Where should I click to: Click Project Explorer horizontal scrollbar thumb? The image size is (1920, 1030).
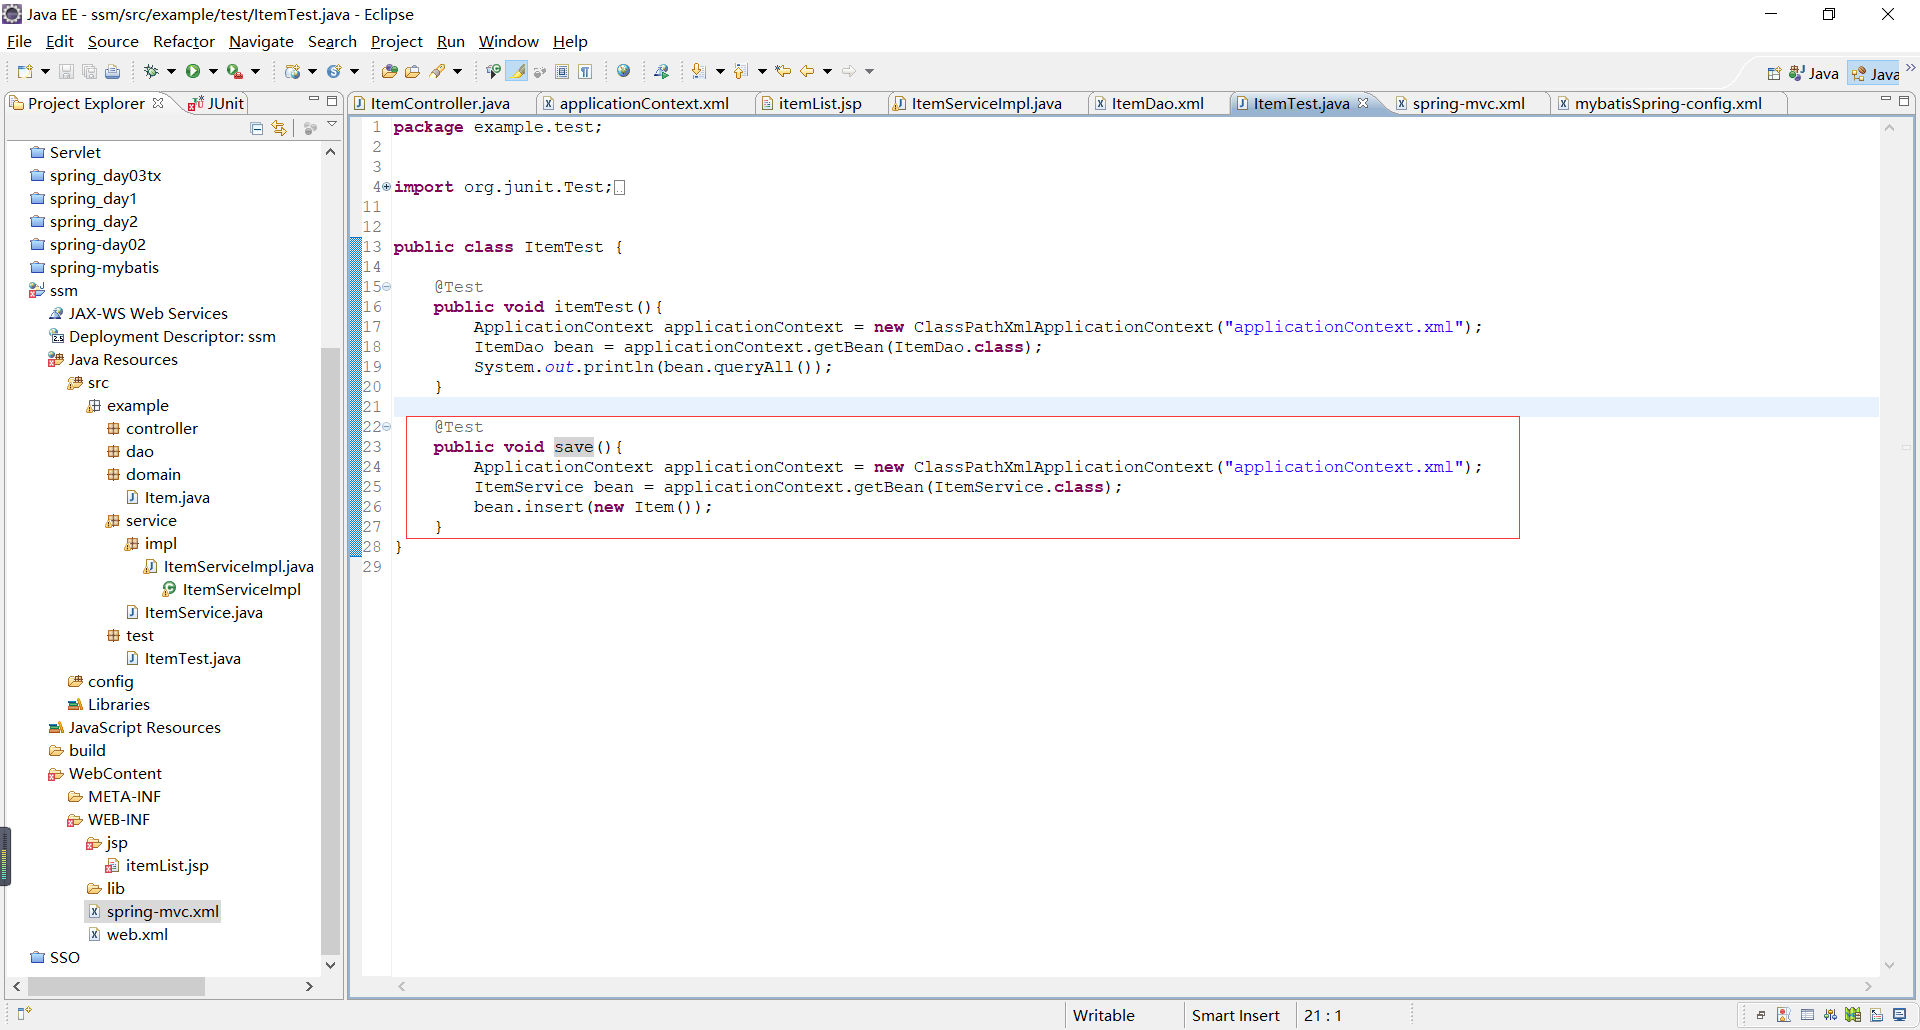coord(116,986)
